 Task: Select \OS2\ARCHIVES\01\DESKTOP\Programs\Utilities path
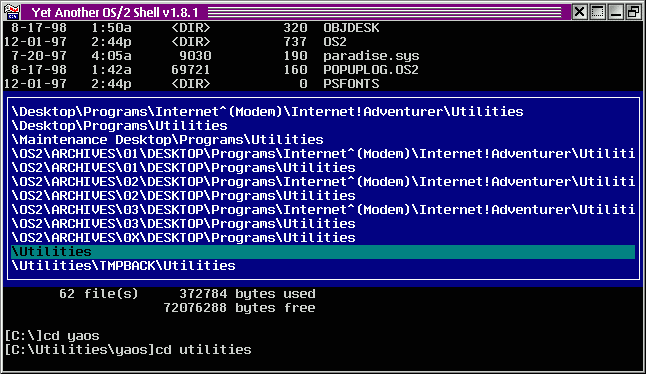point(183,168)
